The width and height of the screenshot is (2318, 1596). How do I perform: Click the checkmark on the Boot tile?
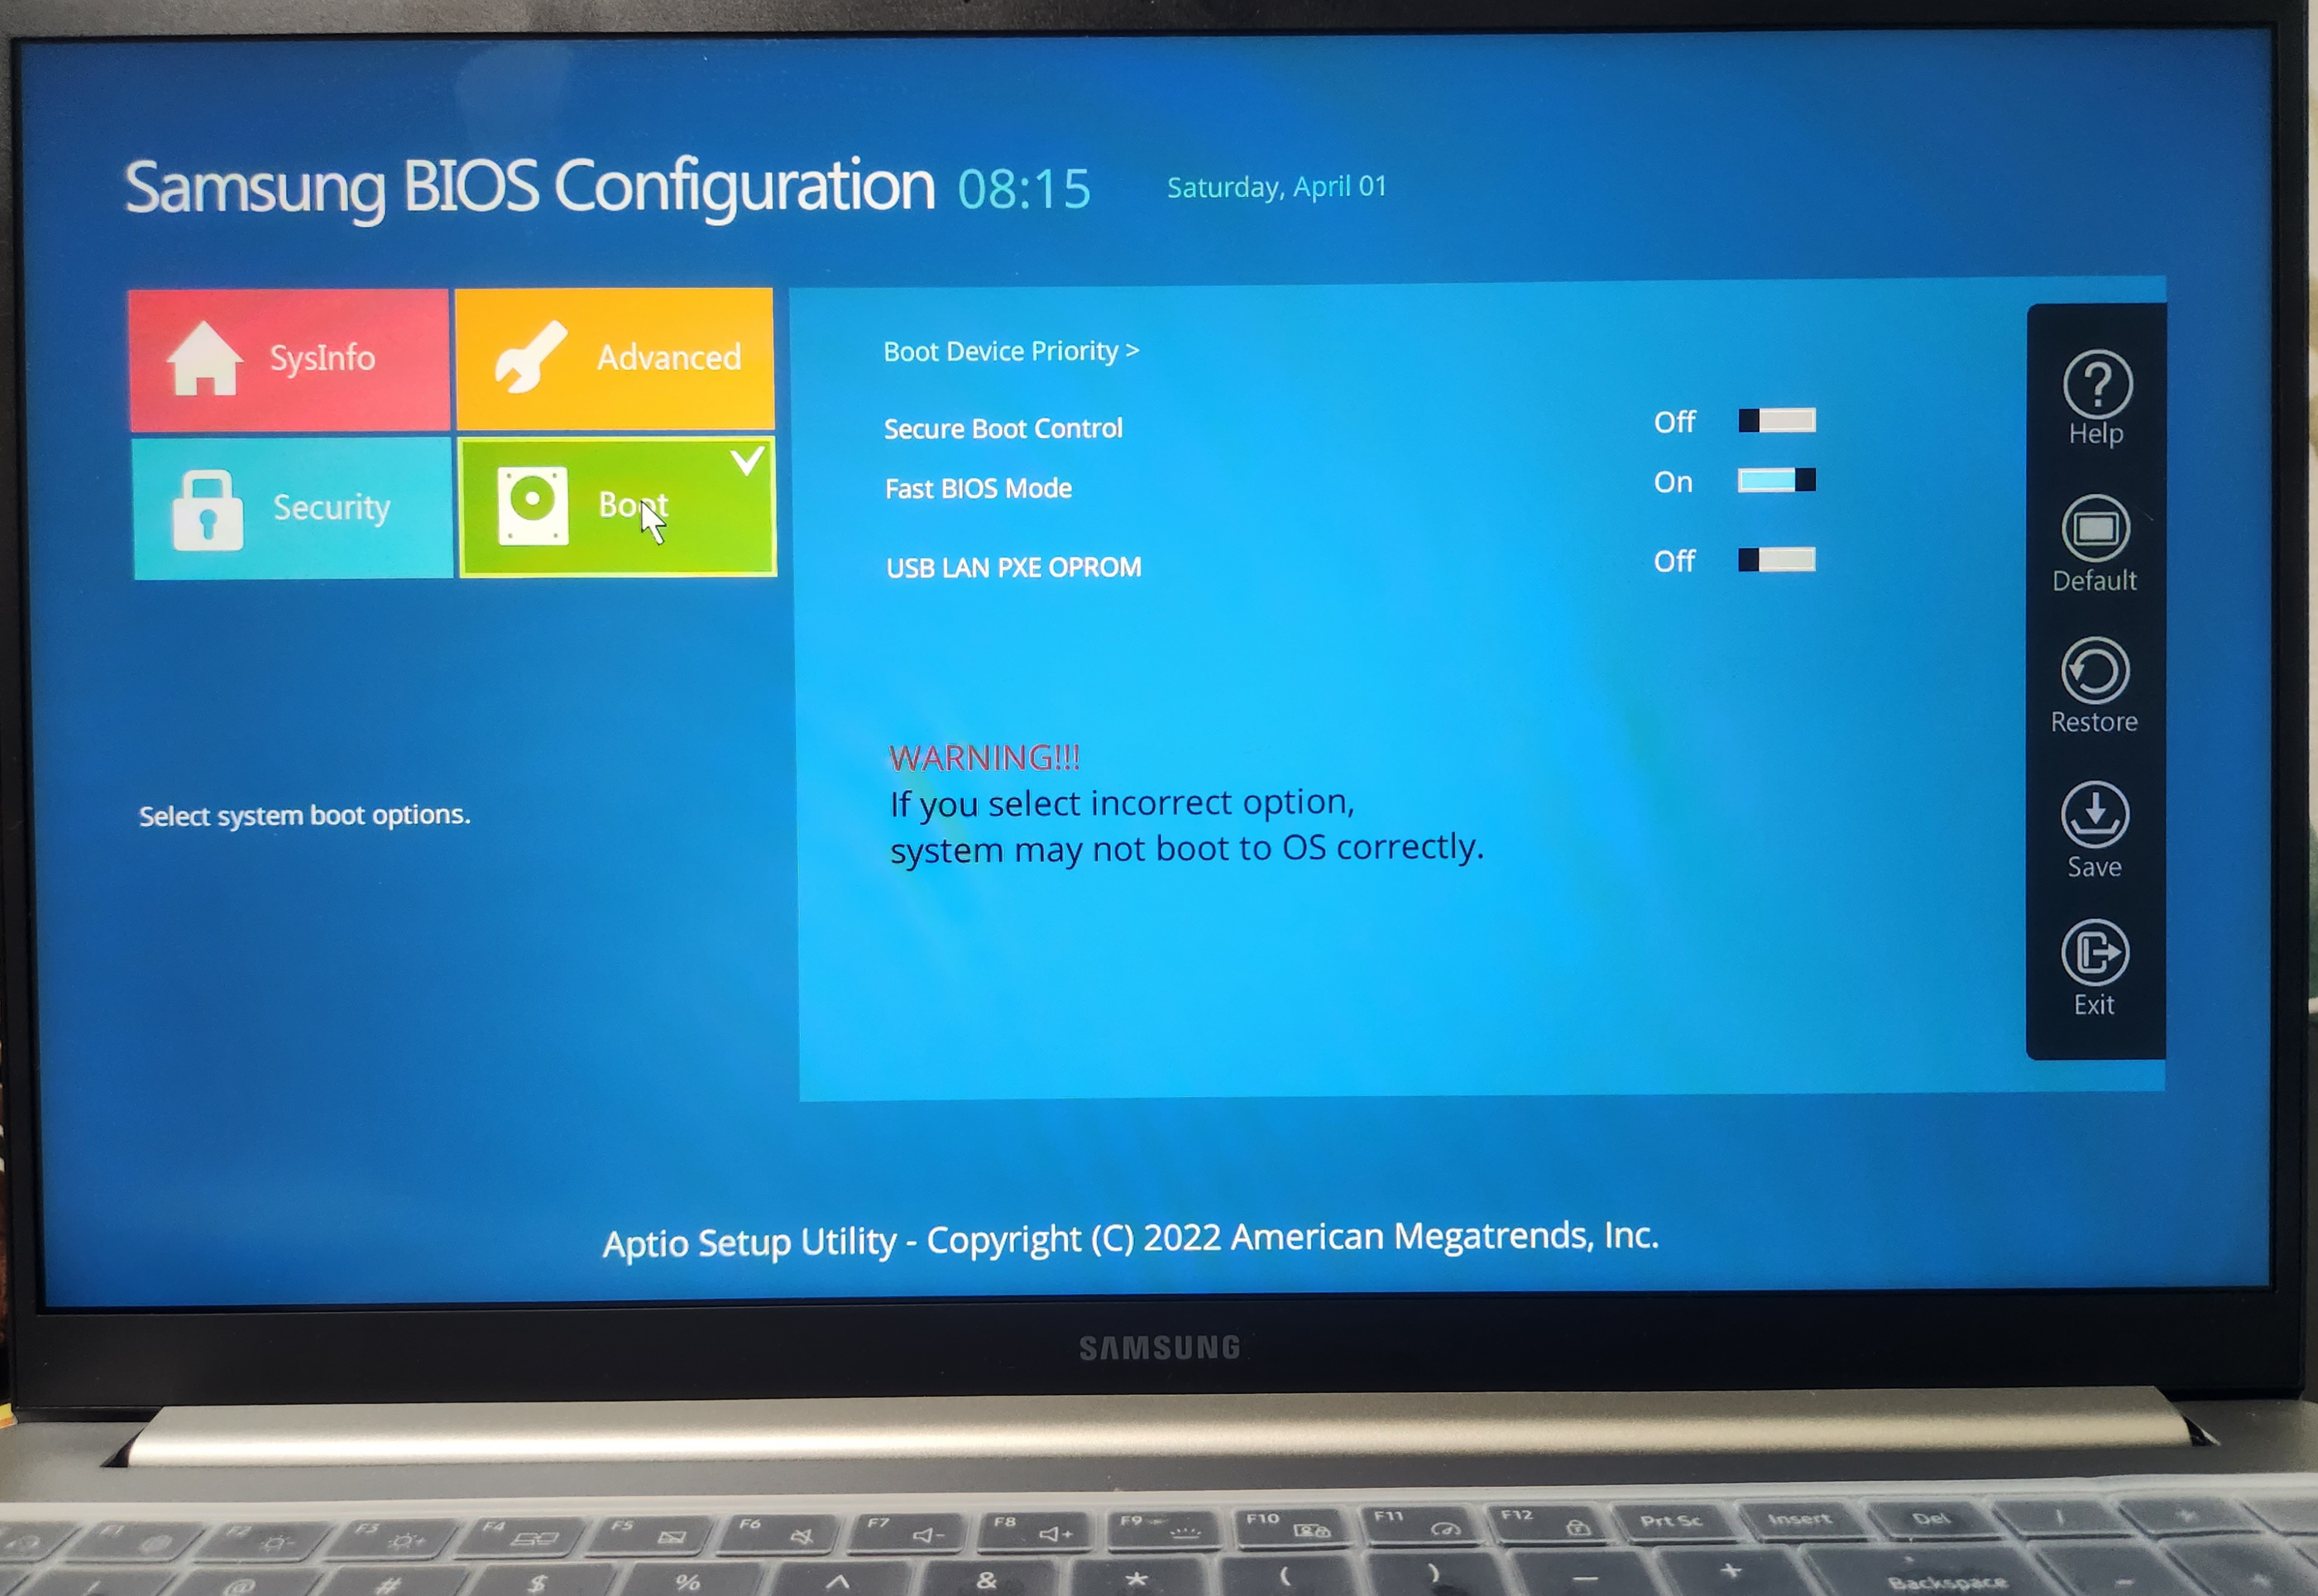pyautogui.click(x=747, y=461)
